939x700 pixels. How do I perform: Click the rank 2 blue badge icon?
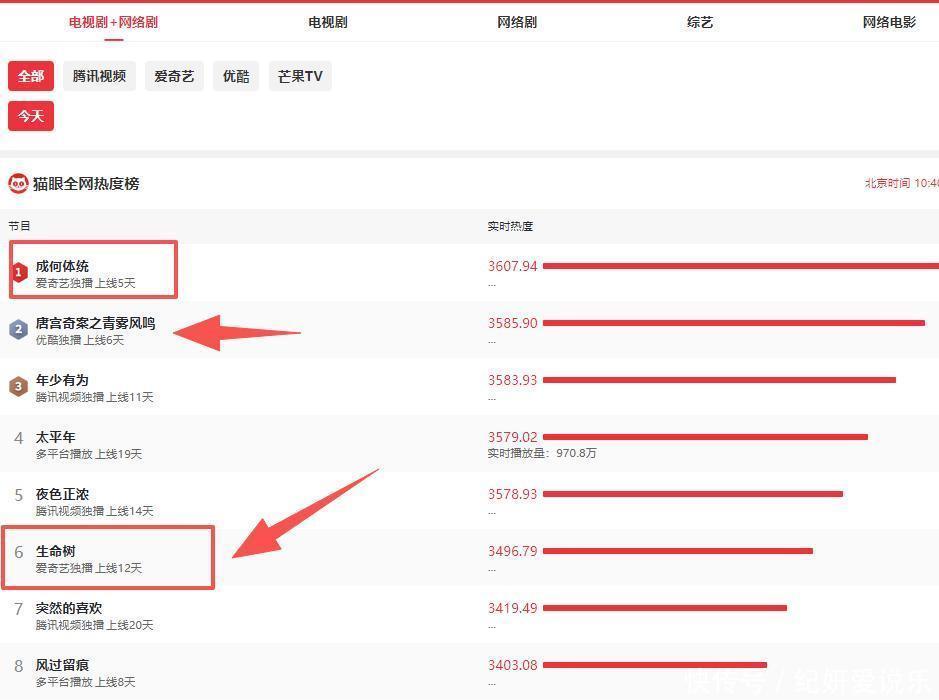[18, 329]
